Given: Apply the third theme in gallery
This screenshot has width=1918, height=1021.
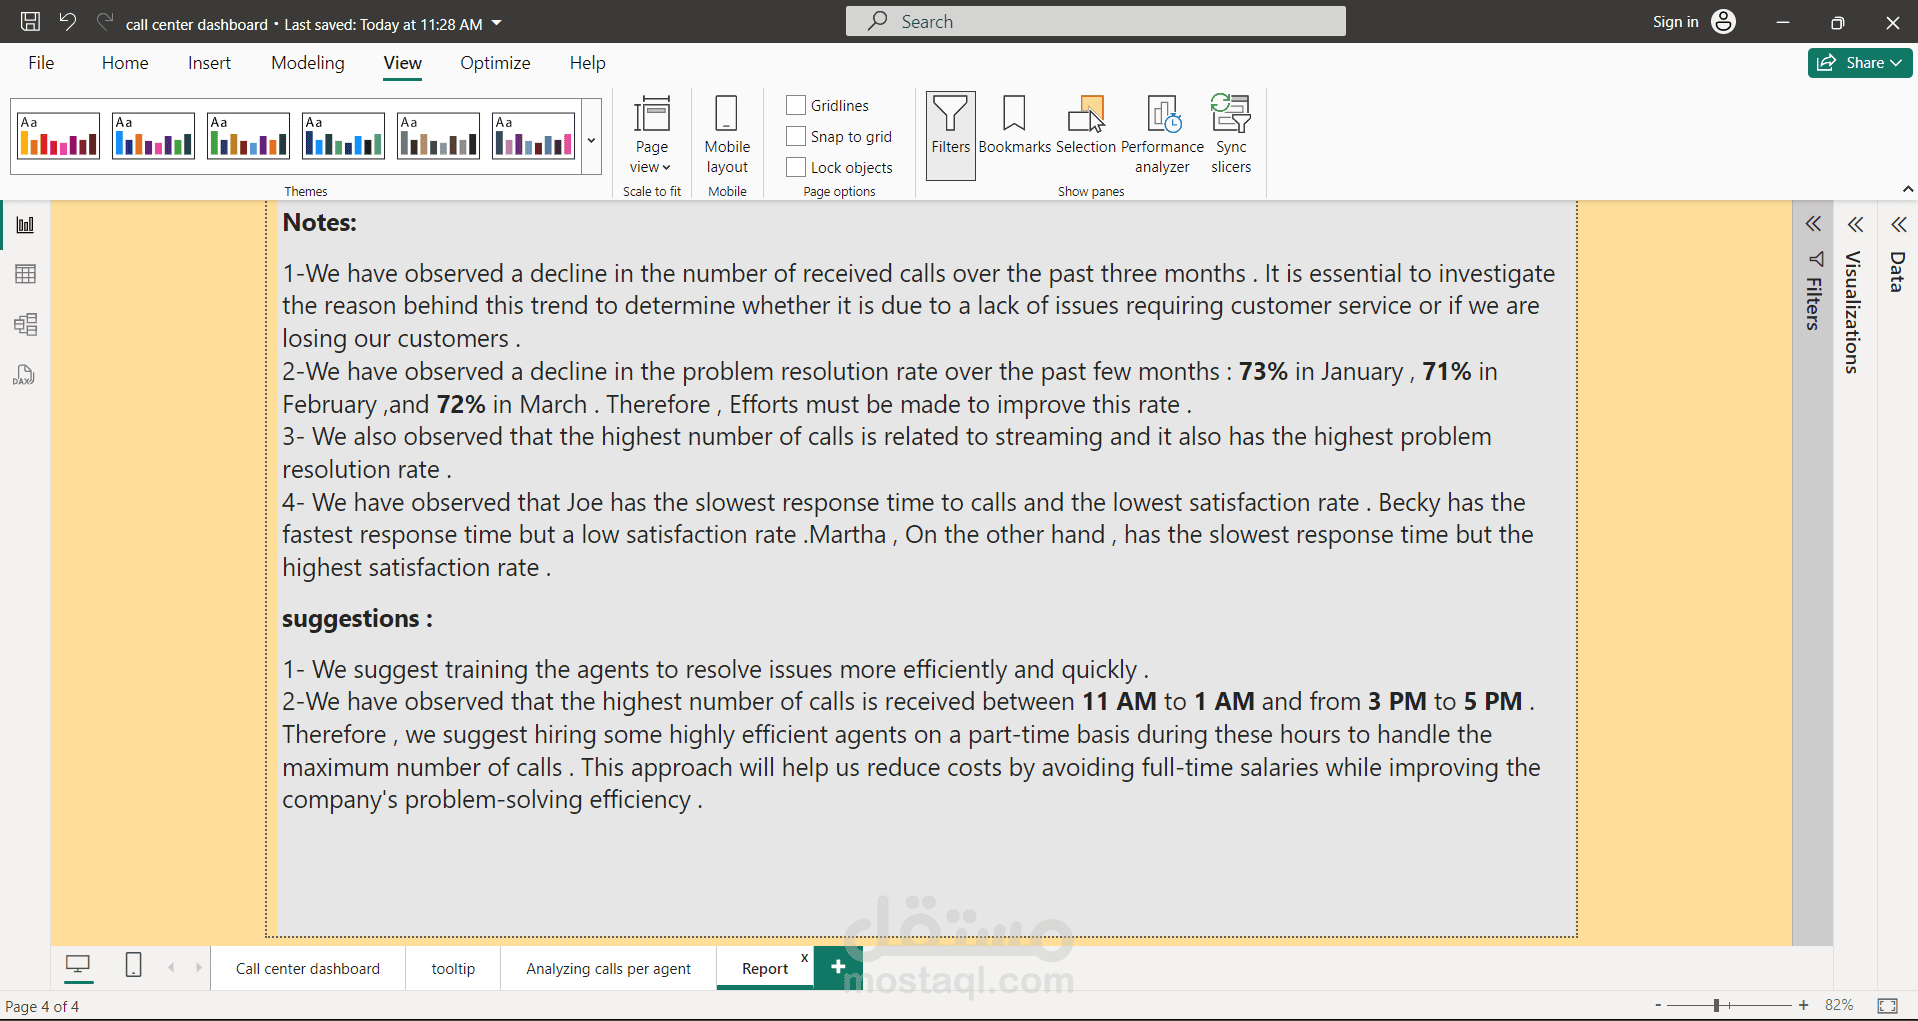Looking at the screenshot, I should click(249, 136).
